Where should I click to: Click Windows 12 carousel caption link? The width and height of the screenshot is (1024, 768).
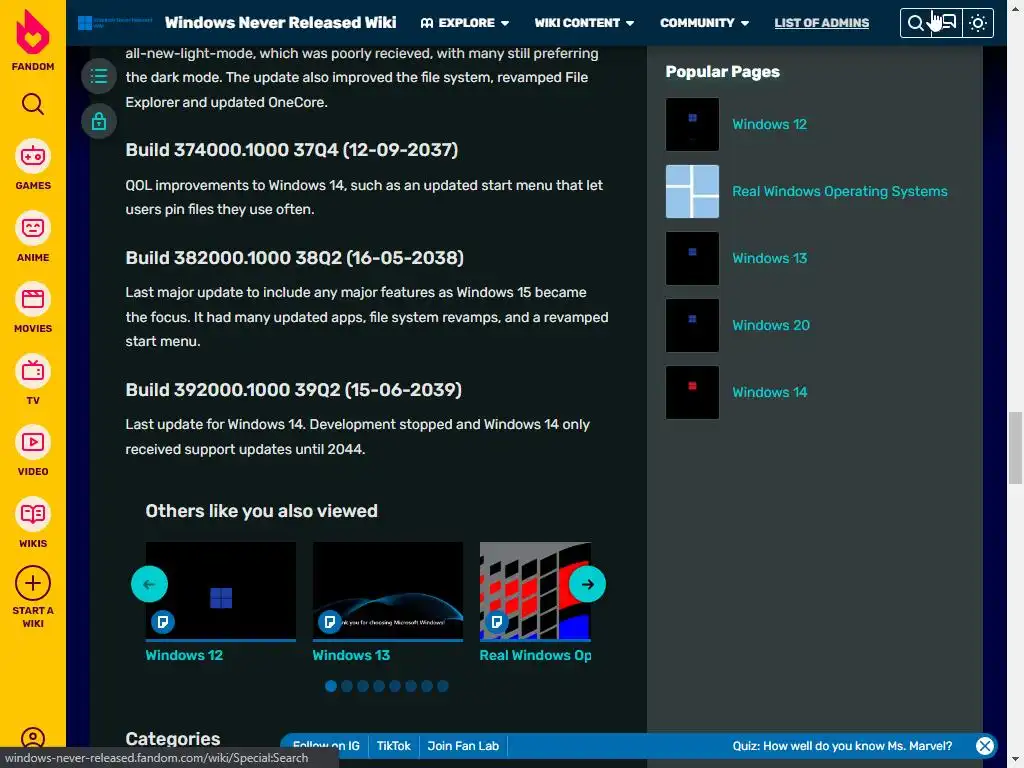point(184,655)
